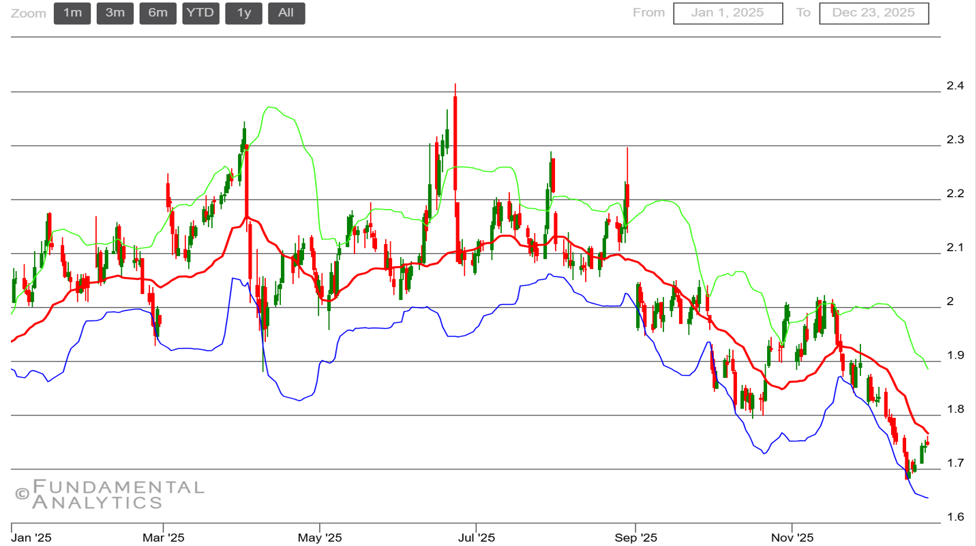Viewport: 976px width, 546px height.
Task: Switch zoom to YTD
Action: pyautogui.click(x=200, y=13)
